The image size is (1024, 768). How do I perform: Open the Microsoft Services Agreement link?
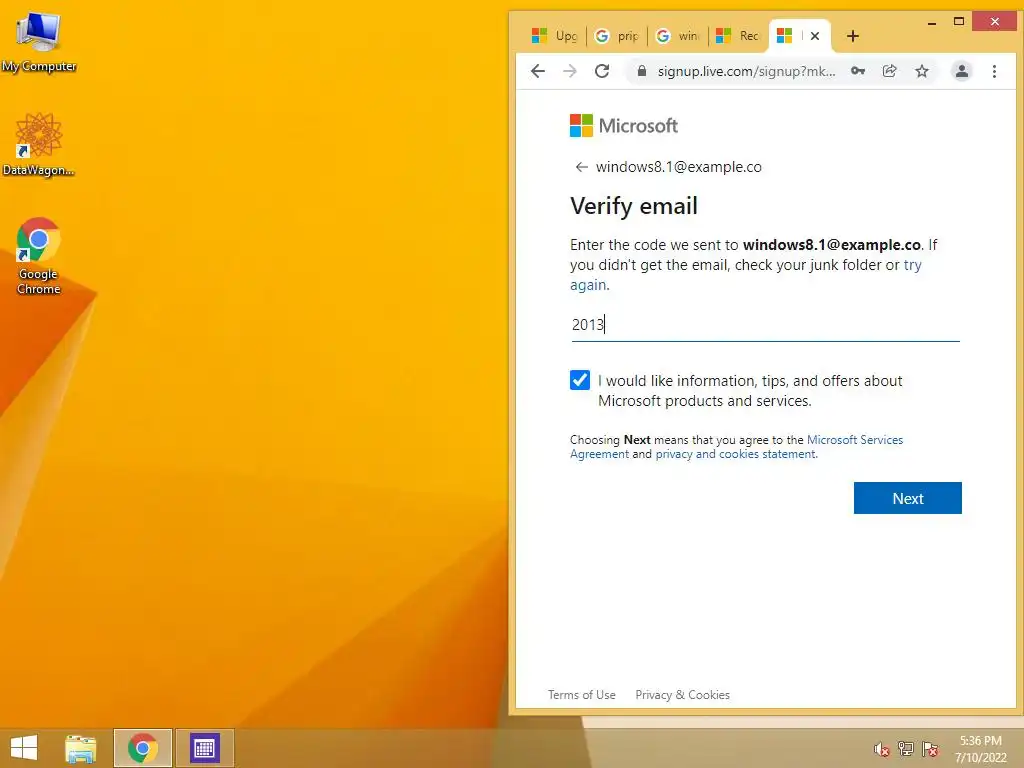[x=855, y=440]
